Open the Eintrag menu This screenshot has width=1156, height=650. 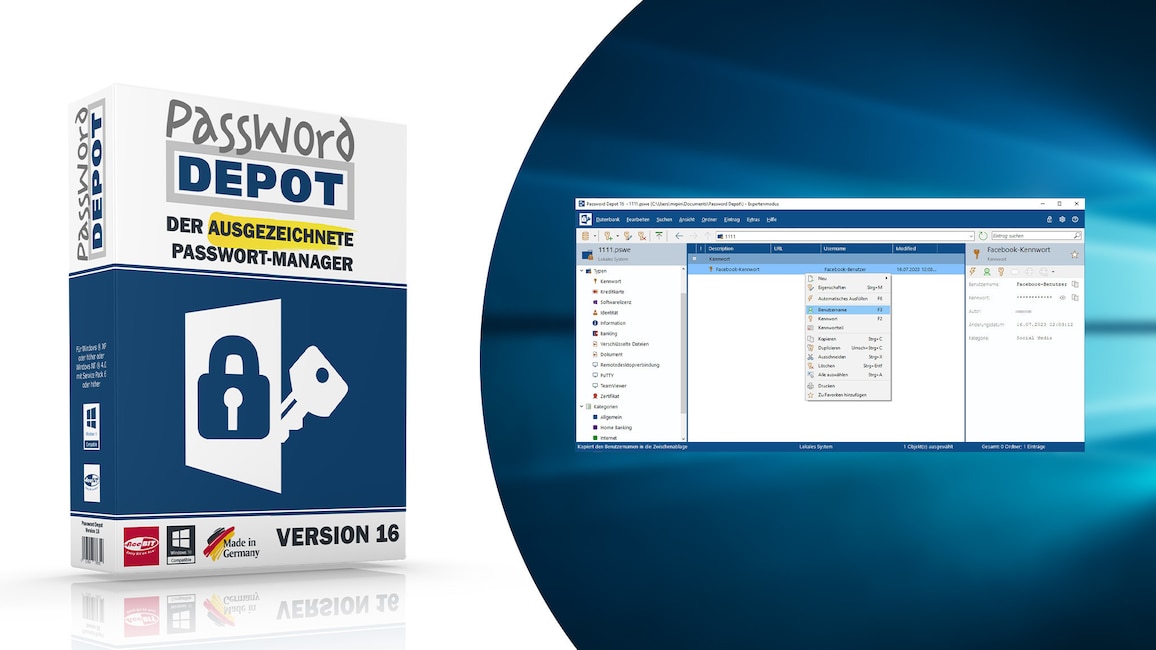[x=731, y=220]
